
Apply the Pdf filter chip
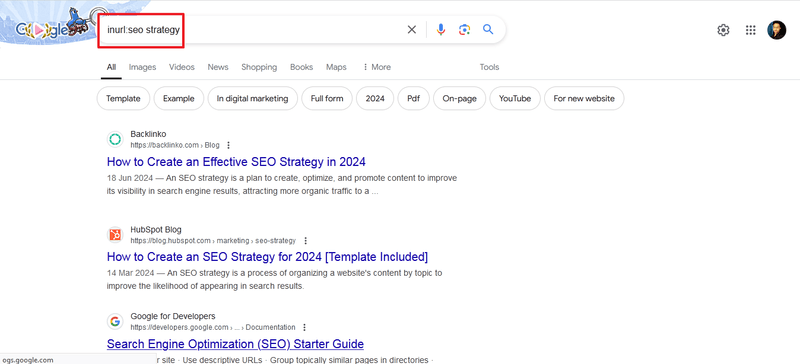tap(413, 99)
